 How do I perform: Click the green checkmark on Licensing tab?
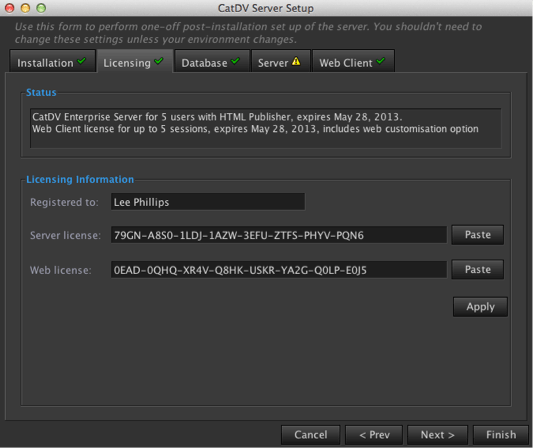point(159,61)
